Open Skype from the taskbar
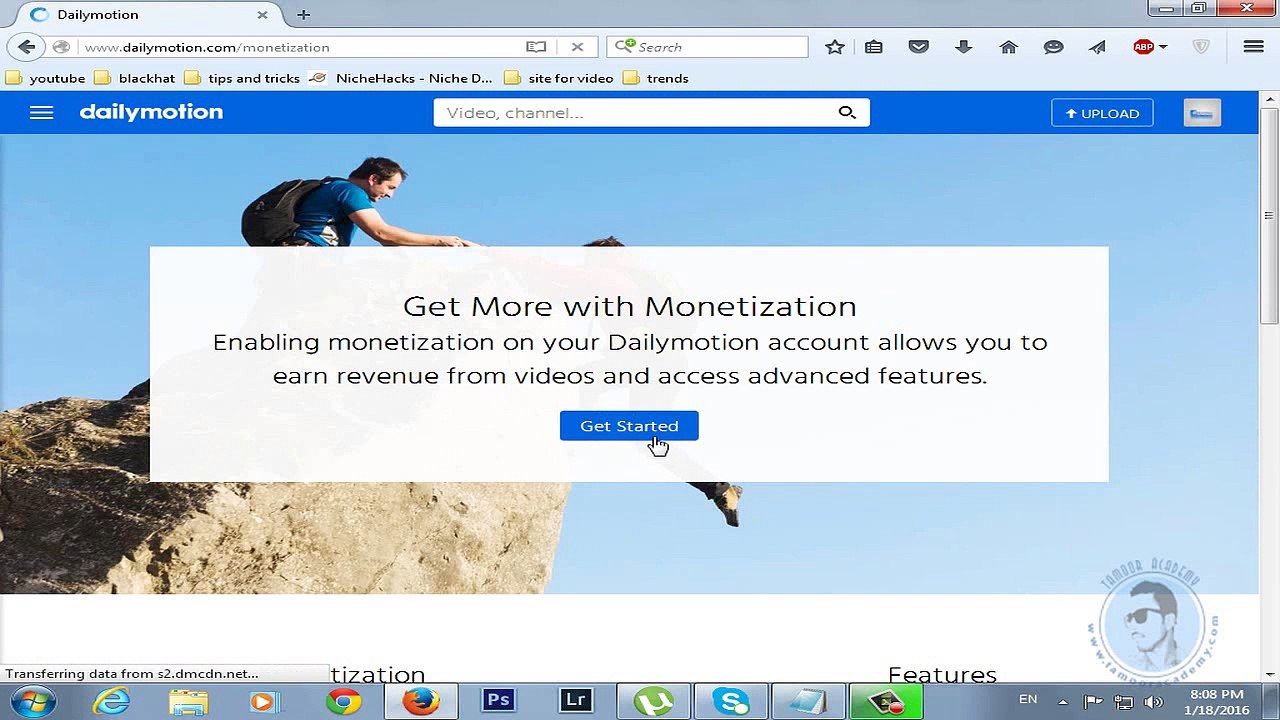 731,701
